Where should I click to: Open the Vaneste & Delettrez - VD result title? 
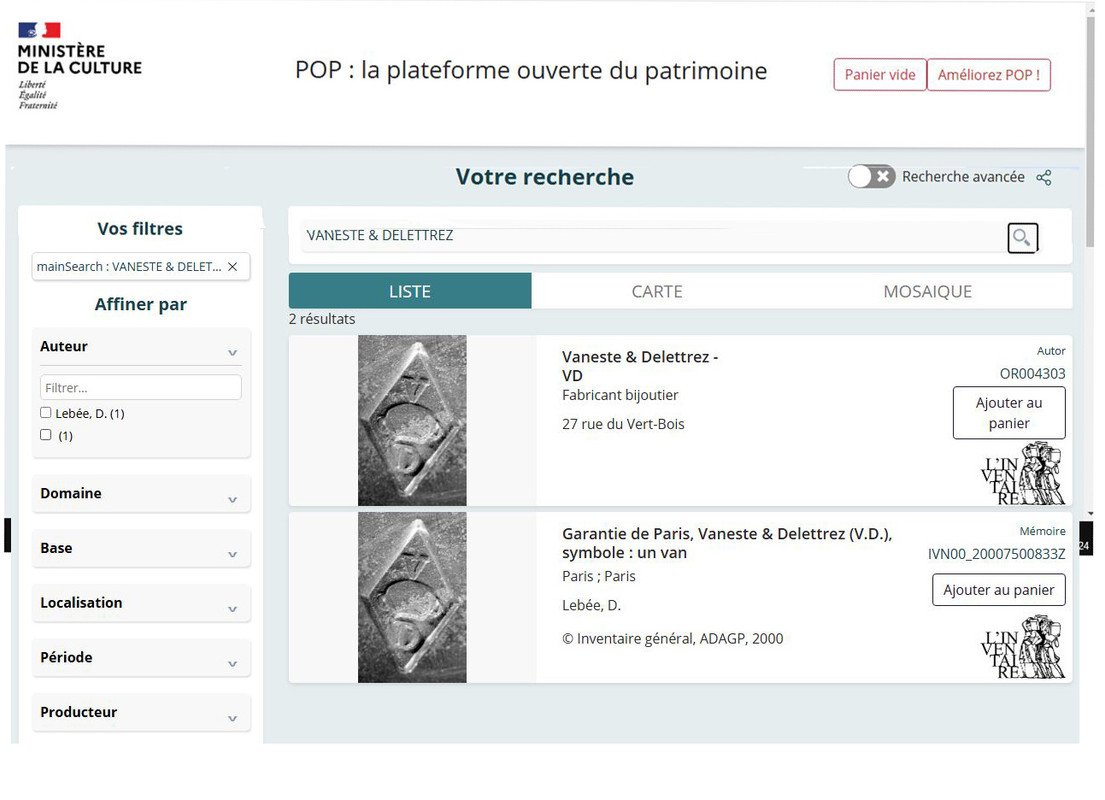pyautogui.click(x=640, y=366)
